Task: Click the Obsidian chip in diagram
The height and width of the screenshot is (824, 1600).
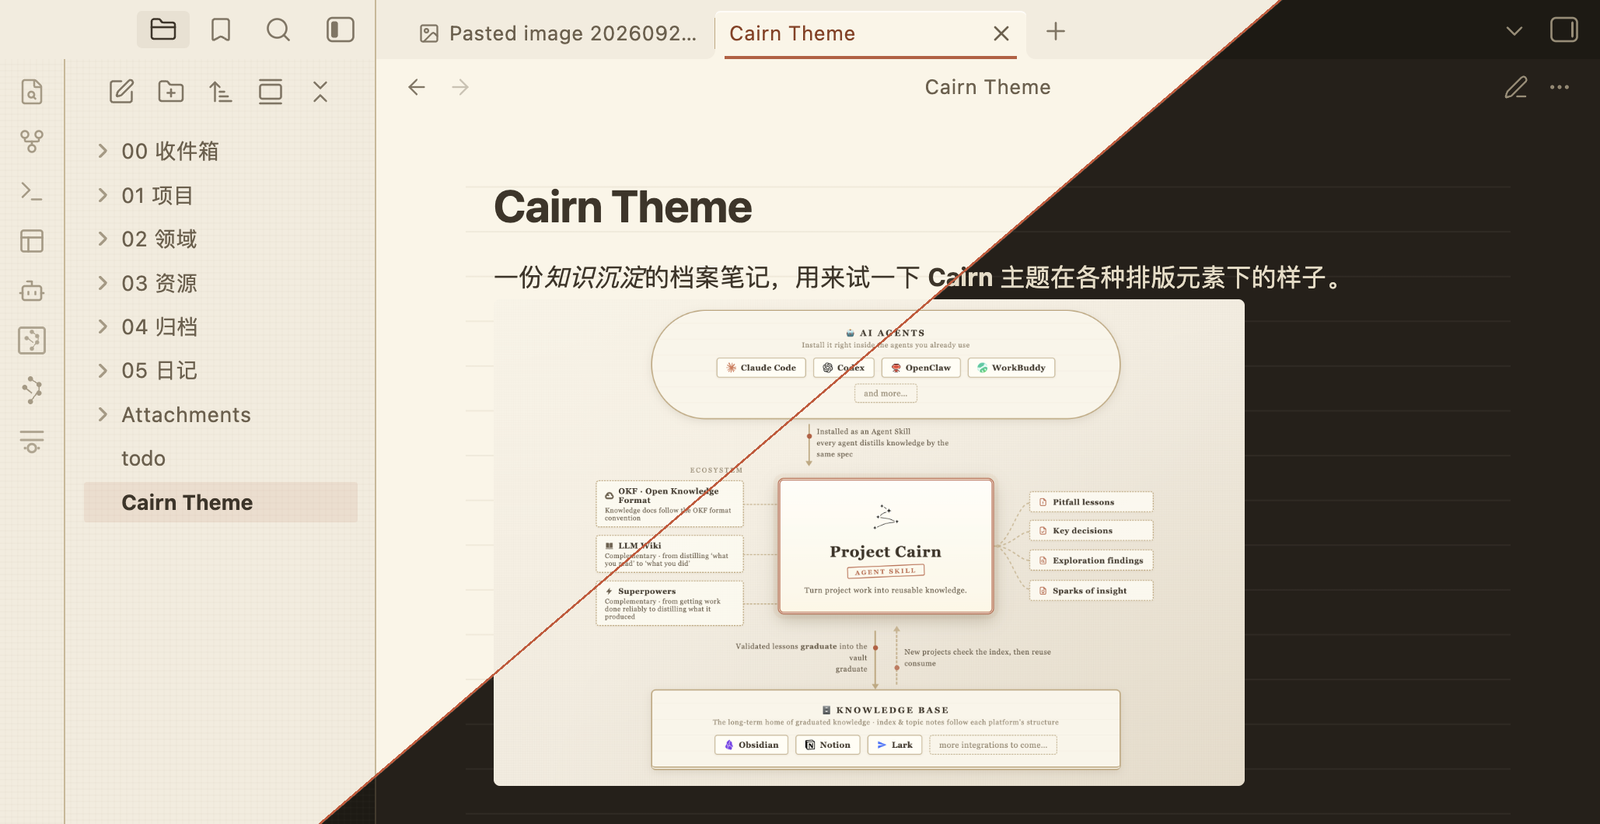Action: point(751,745)
